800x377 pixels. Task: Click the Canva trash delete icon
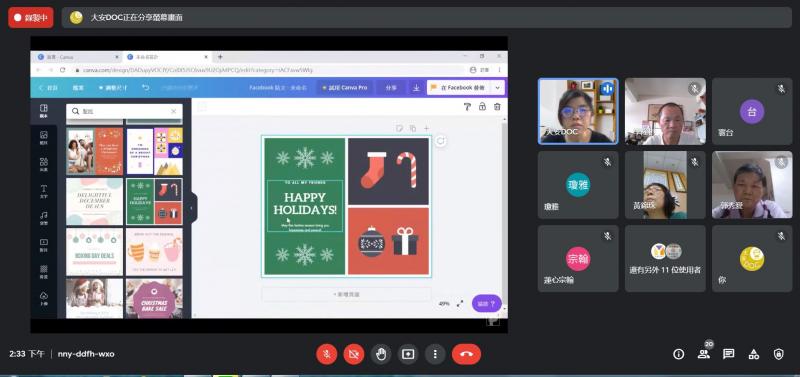point(497,107)
